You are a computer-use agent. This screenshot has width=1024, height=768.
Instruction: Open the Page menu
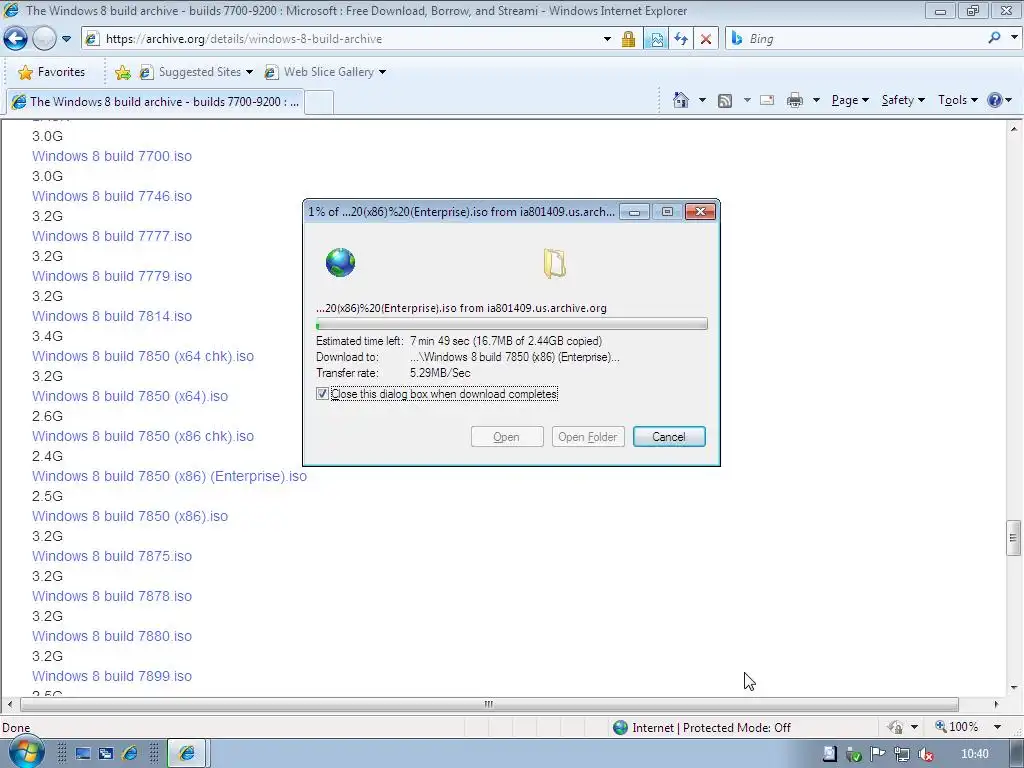coord(850,100)
